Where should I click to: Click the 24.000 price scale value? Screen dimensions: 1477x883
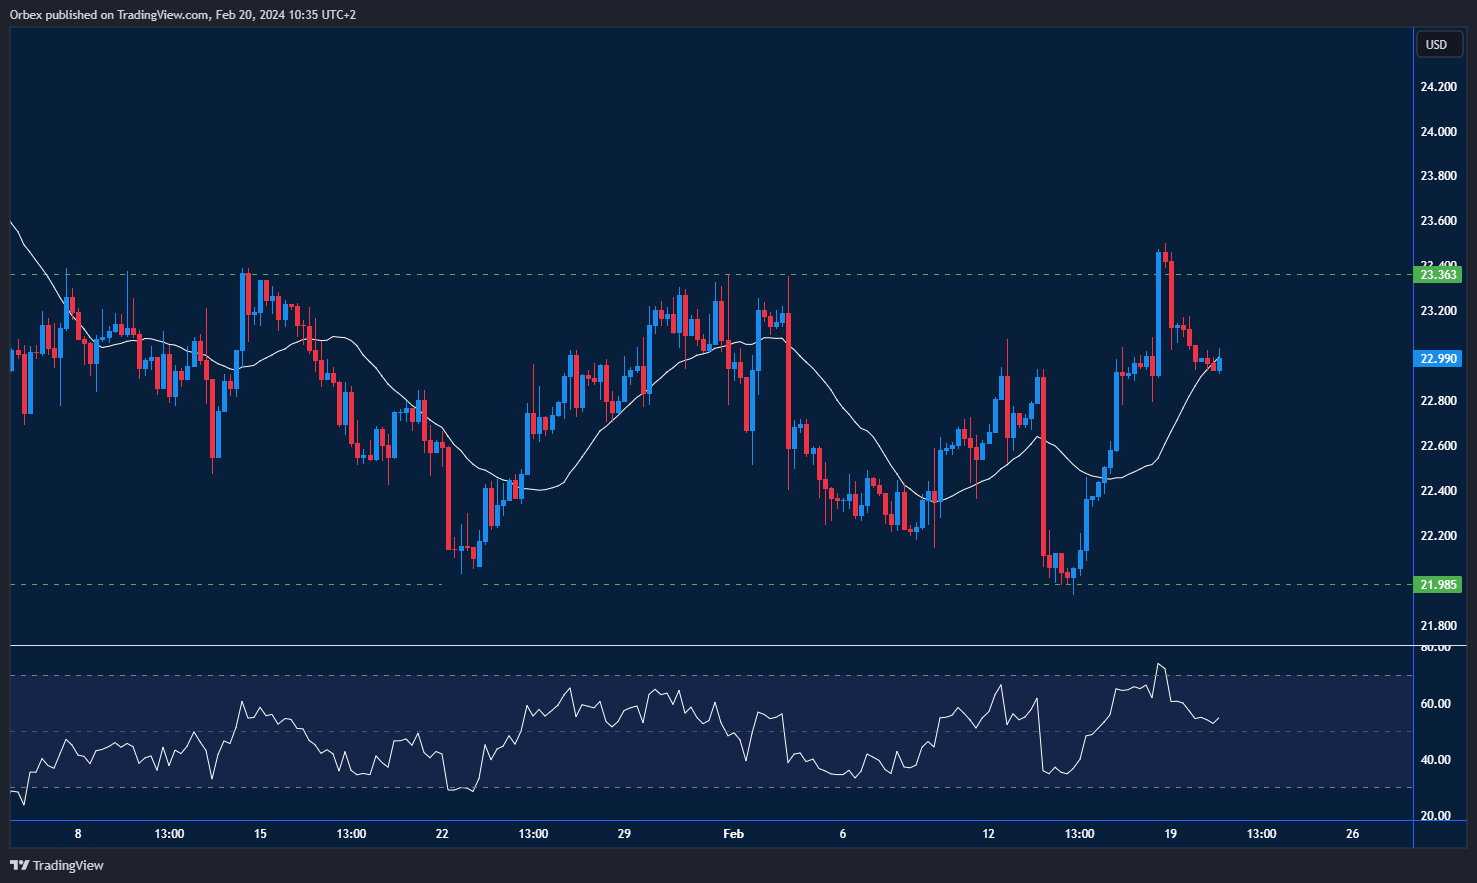(x=1438, y=132)
